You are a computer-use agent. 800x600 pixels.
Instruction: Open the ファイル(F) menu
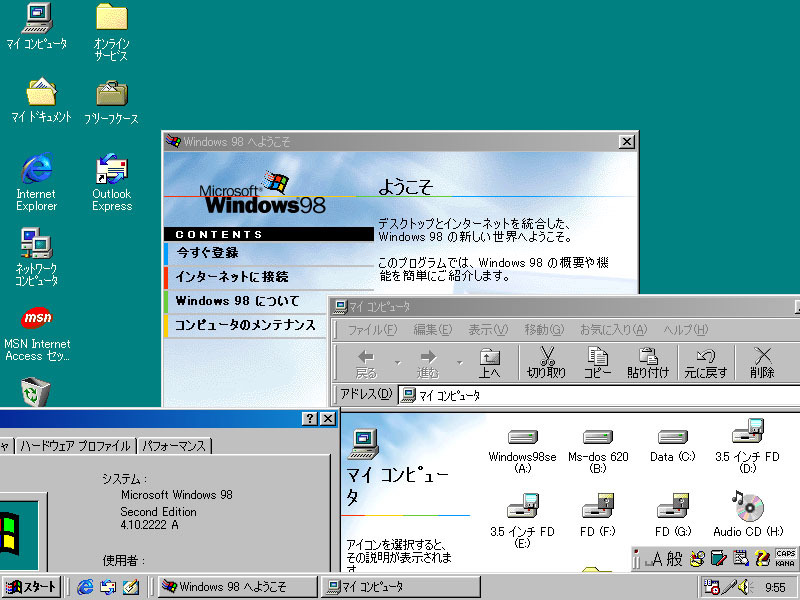click(x=371, y=330)
